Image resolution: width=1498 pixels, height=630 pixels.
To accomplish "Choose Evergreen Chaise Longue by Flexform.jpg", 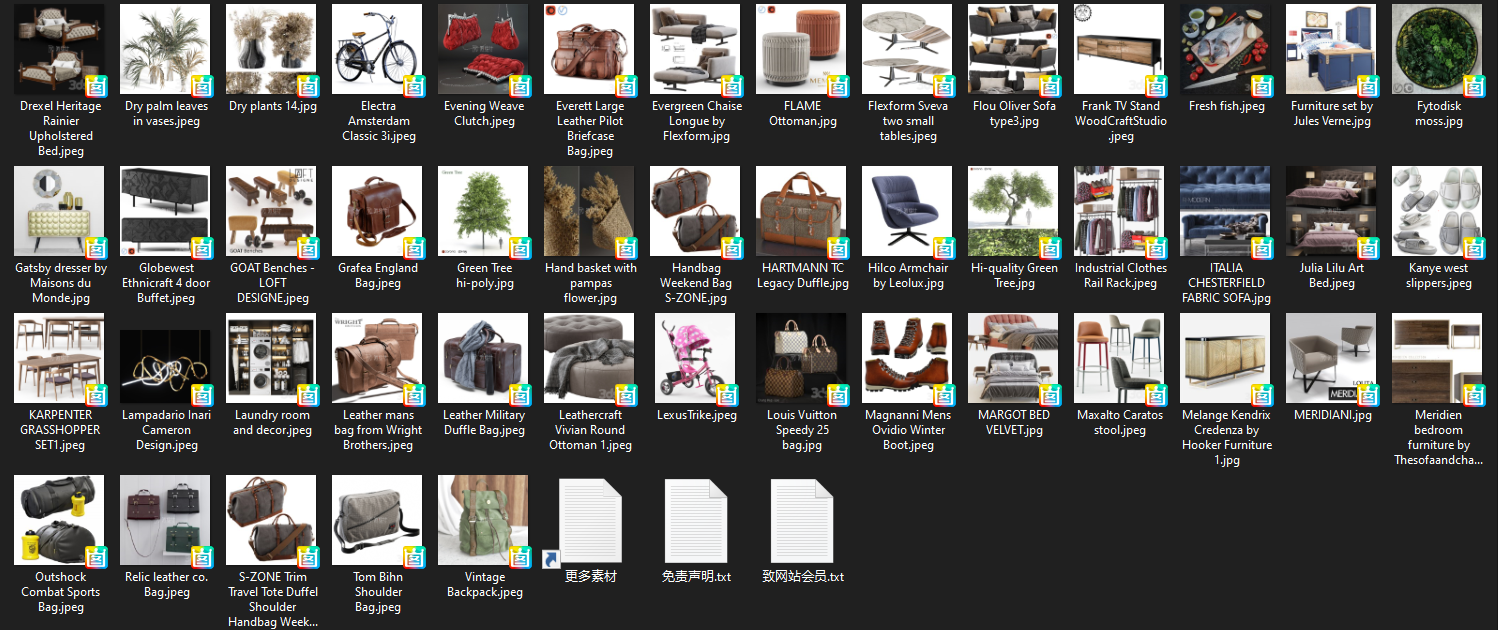I will (x=696, y=49).
